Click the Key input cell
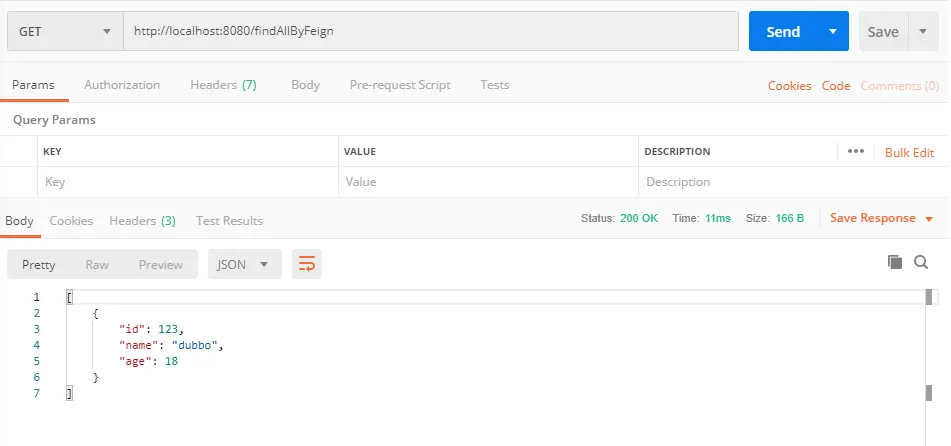Screen dimensions: 951x446 188,182
